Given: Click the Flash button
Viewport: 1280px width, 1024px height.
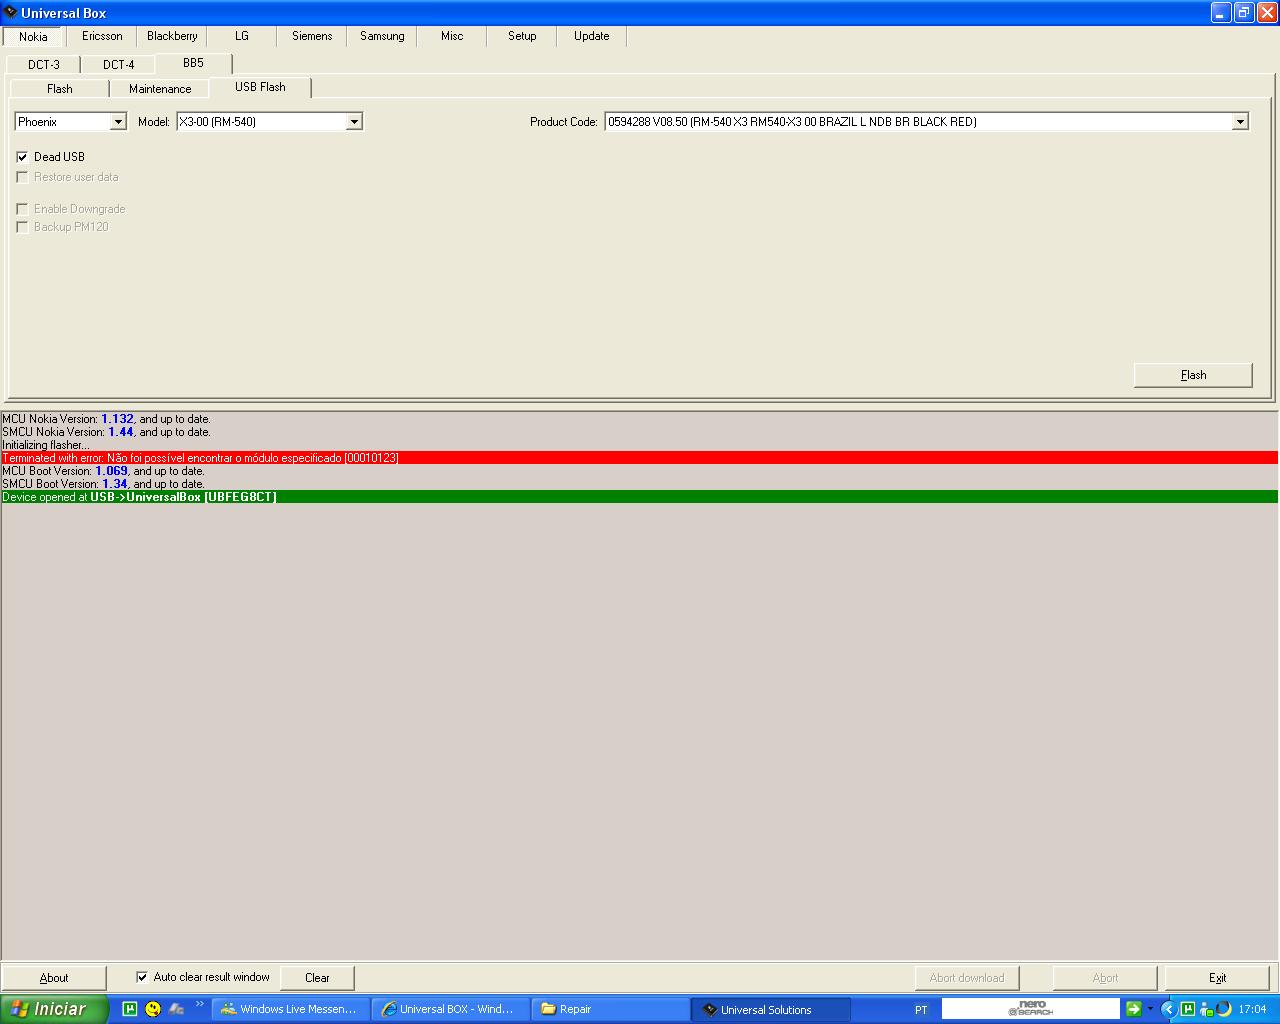Looking at the screenshot, I should click(1193, 375).
